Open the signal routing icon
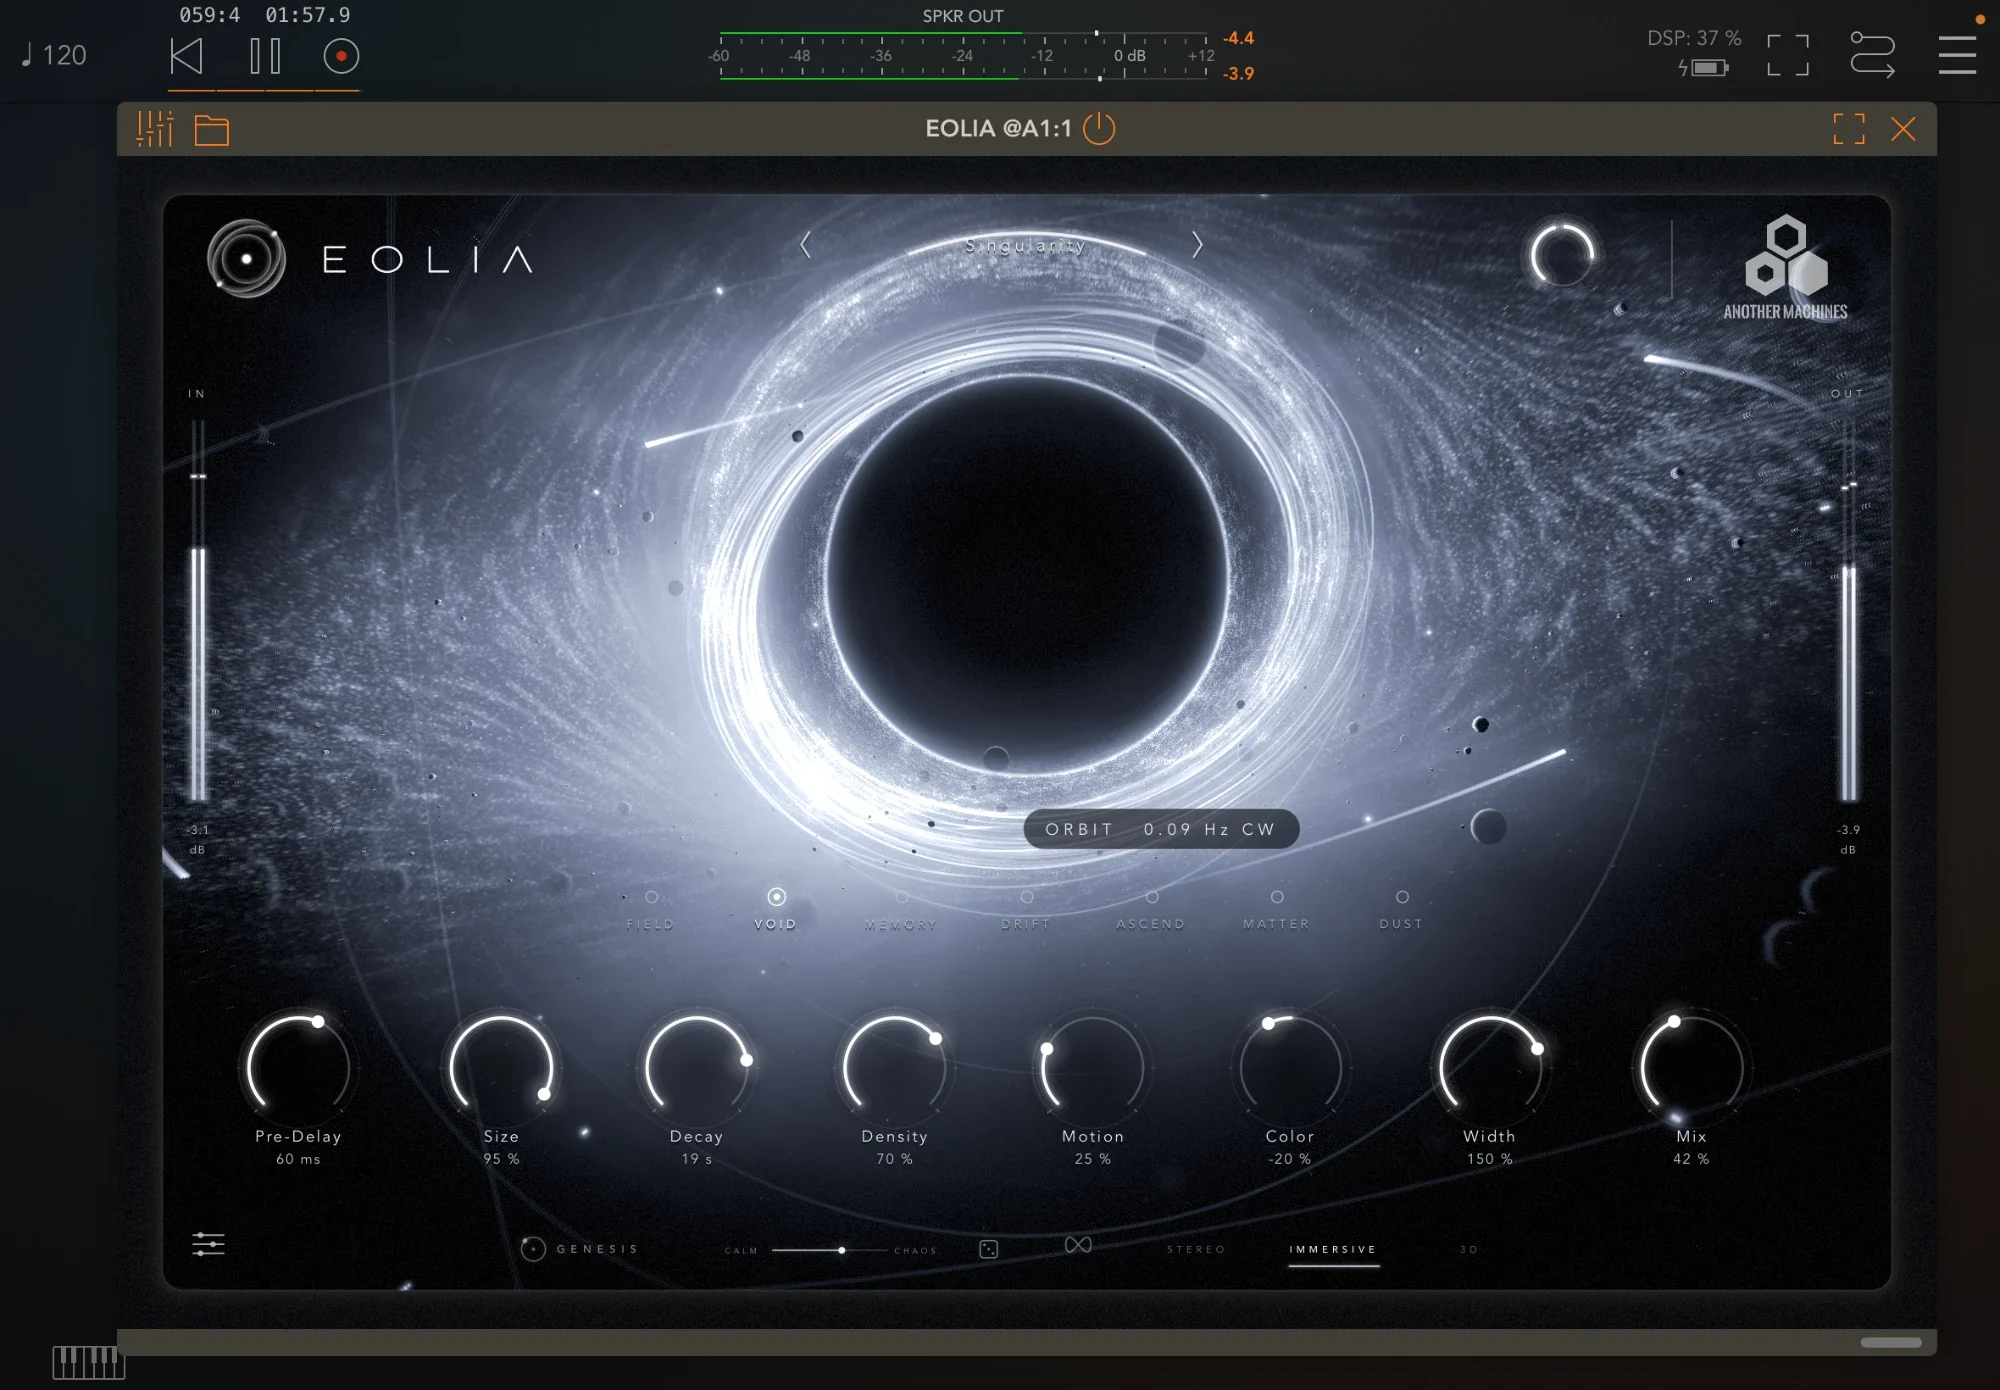 pyautogui.click(x=1872, y=54)
